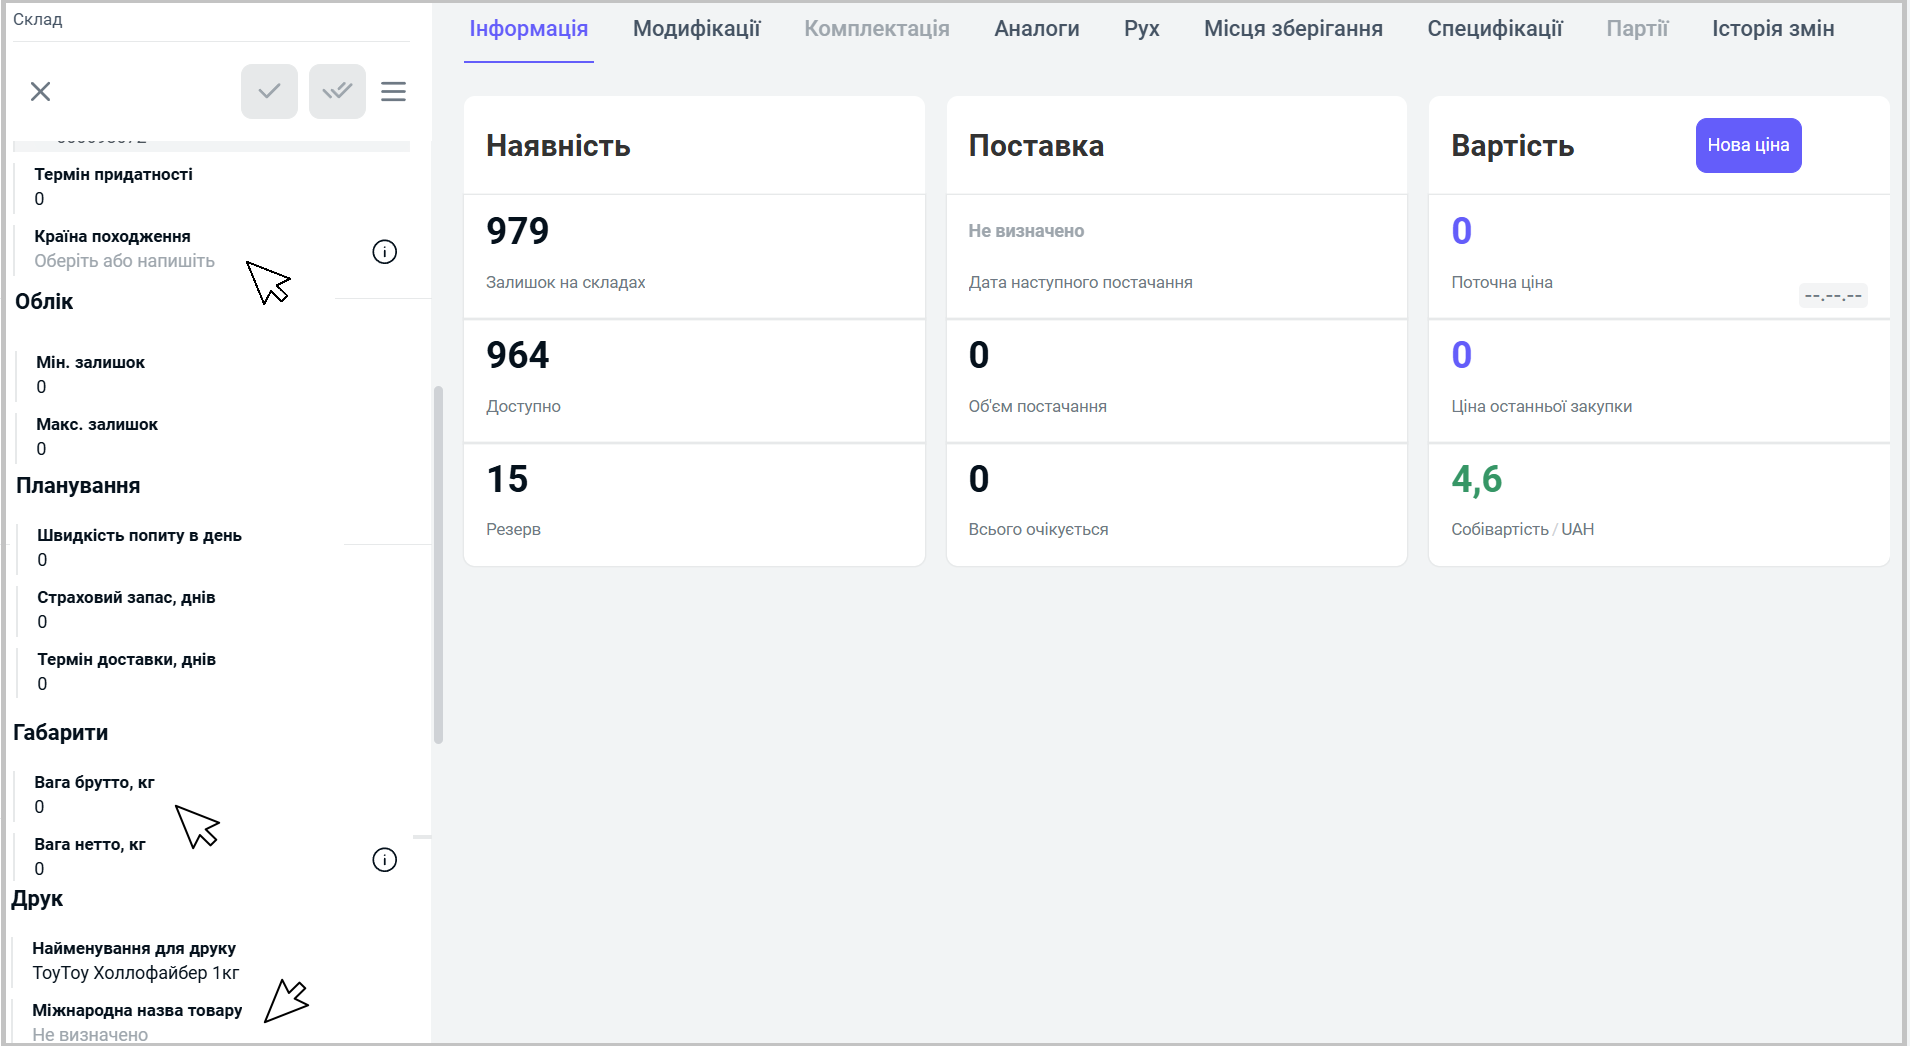Open the Аналоги tab
Viewport: 1910px width, 1046px height.
(1036, 29)
